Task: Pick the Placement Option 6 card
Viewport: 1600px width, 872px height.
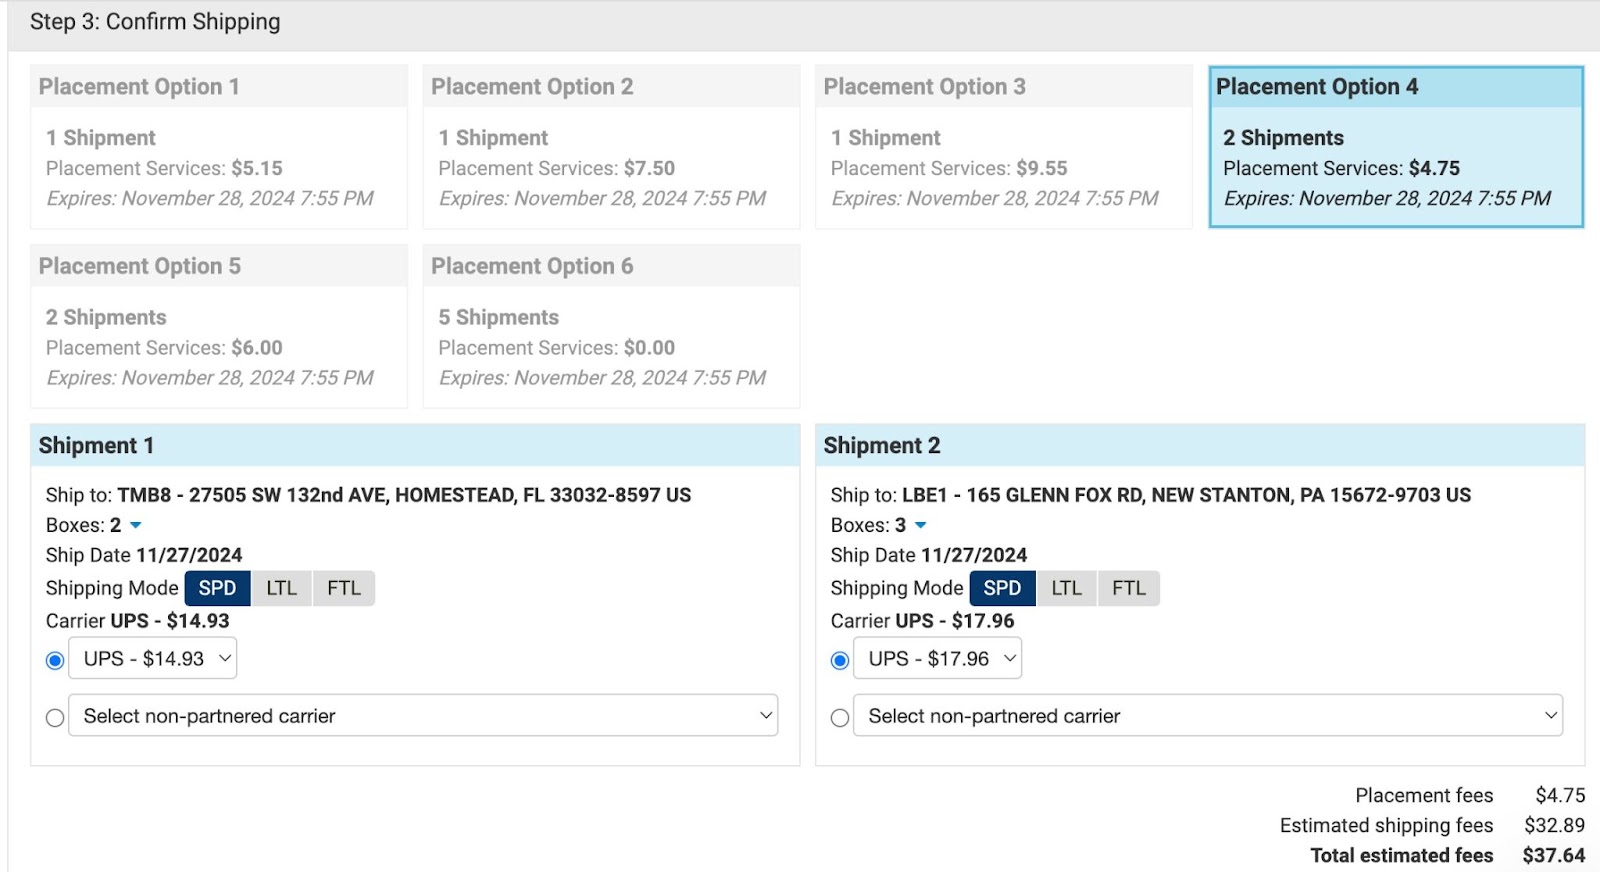Action: (611, 326)
